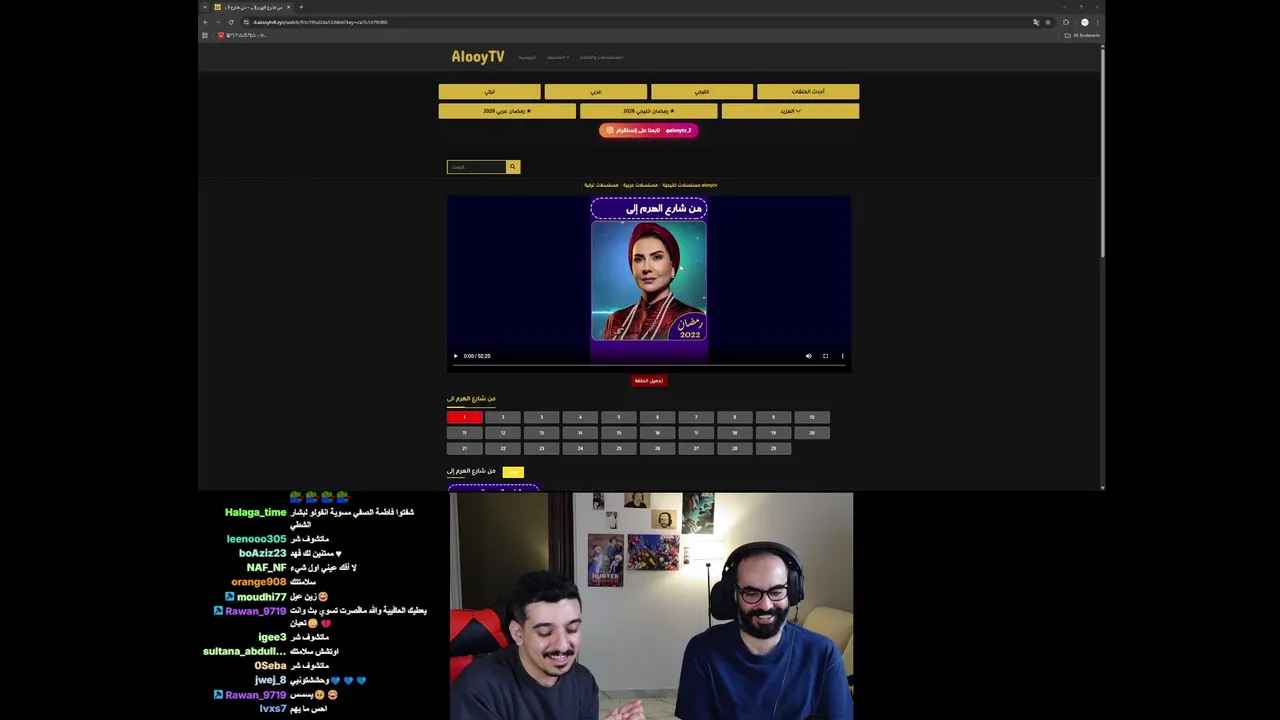
Task: Open video fullscreen mode
Action: pyautogui.click(x=825, y=356)
